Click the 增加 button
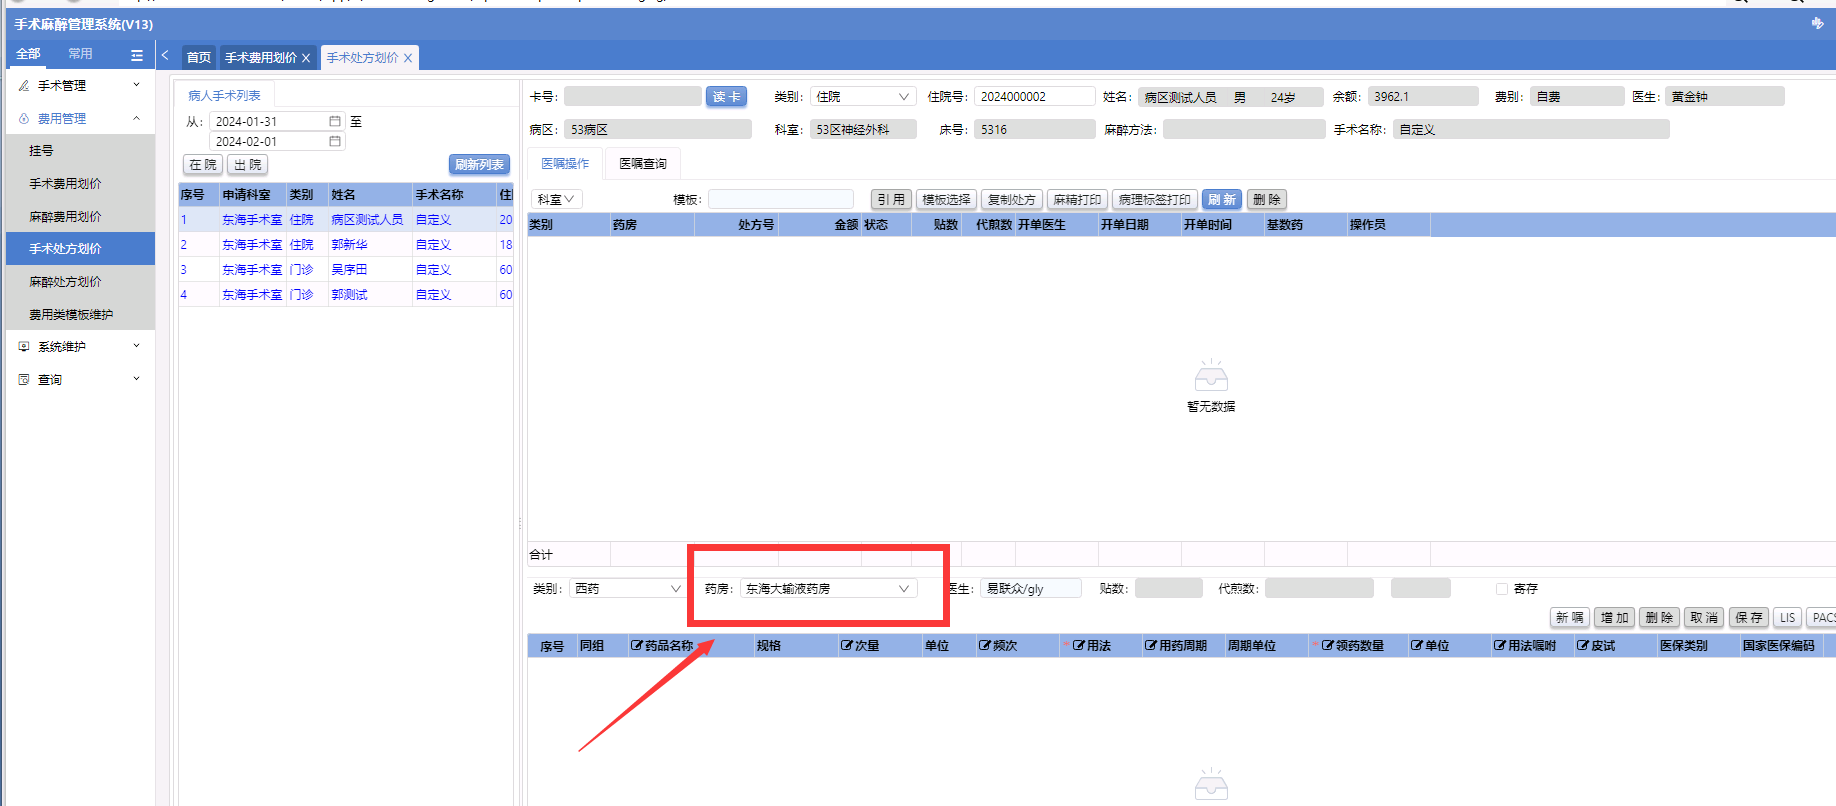Screen dimensions: 1836x806 tap(1615, 618)
